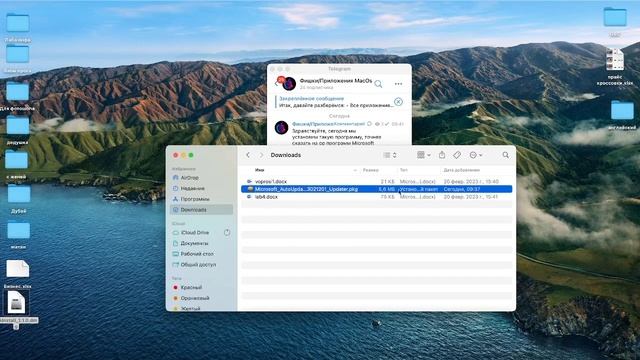Click iCloud Drive sync progress icon
The height and width of the screenshot is (360, 640).
tap(227, 233)
